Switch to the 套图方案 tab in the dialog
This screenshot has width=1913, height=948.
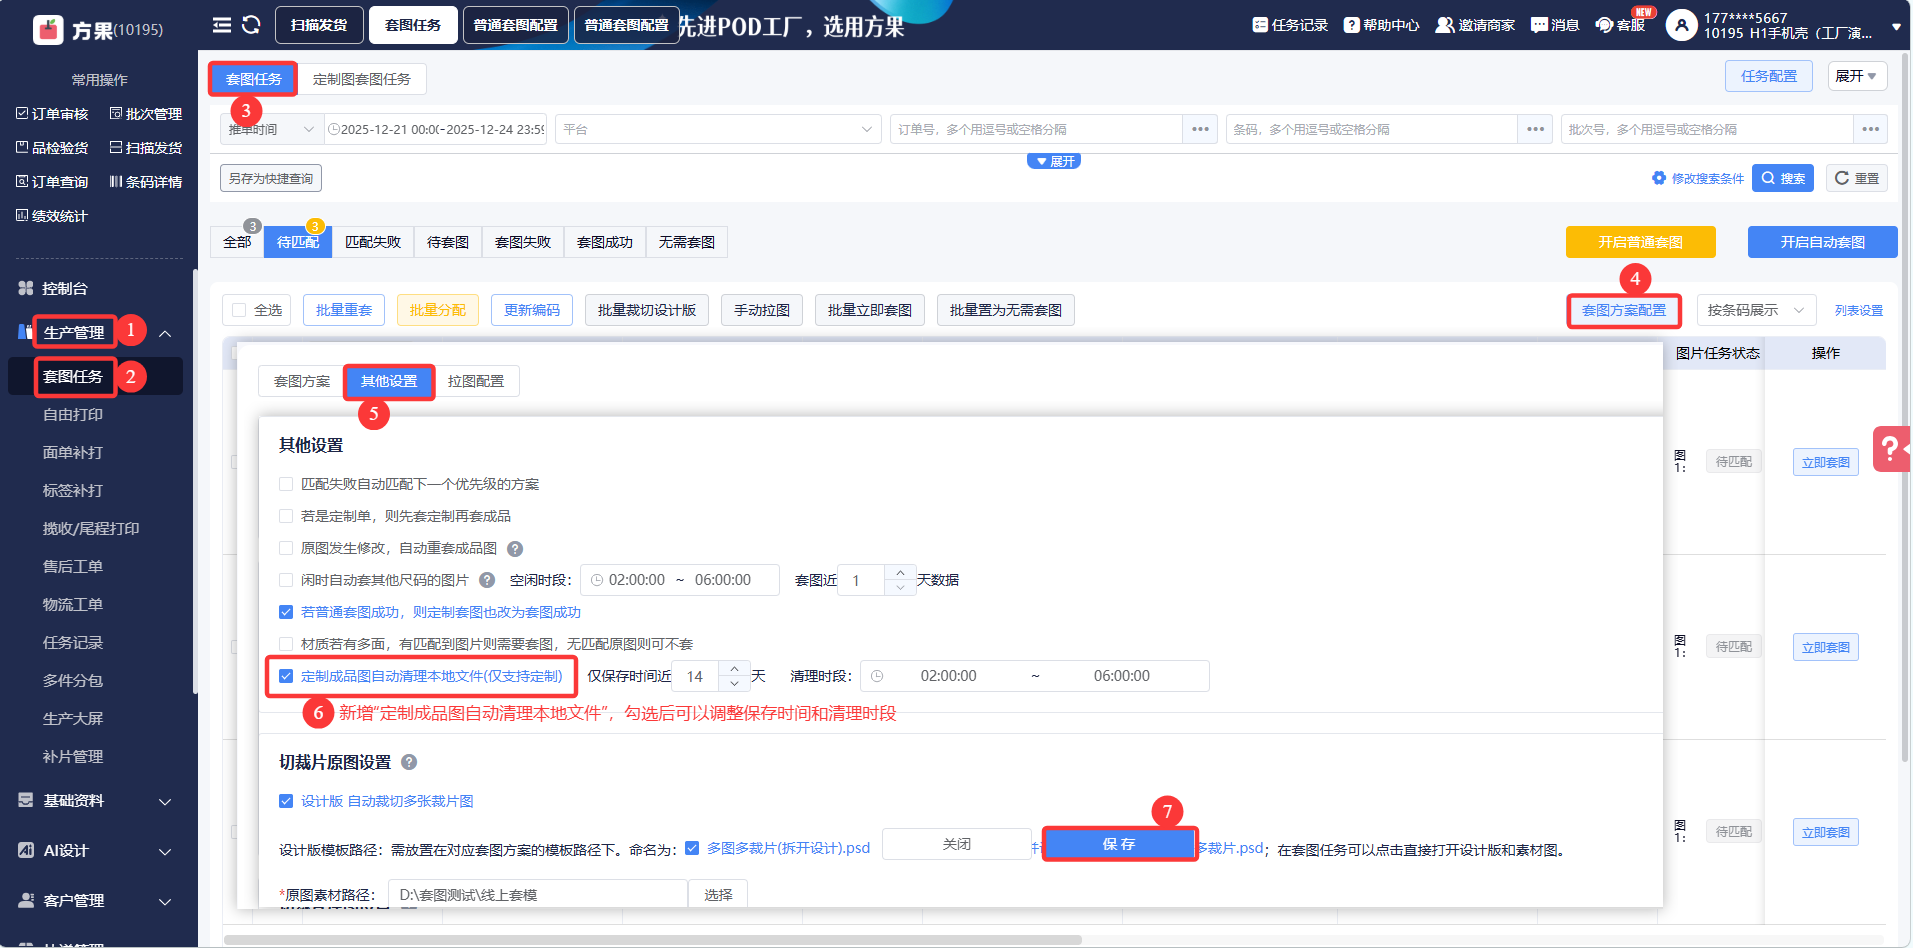[x=302, y=381]
